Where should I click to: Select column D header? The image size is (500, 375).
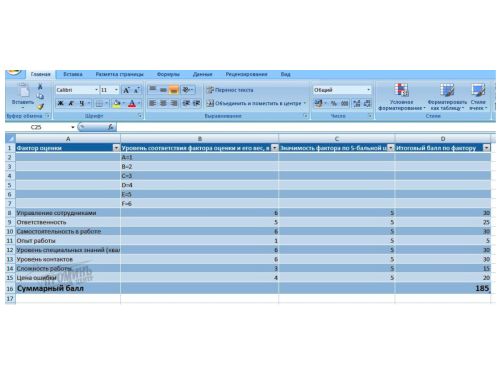coord(443,139)
